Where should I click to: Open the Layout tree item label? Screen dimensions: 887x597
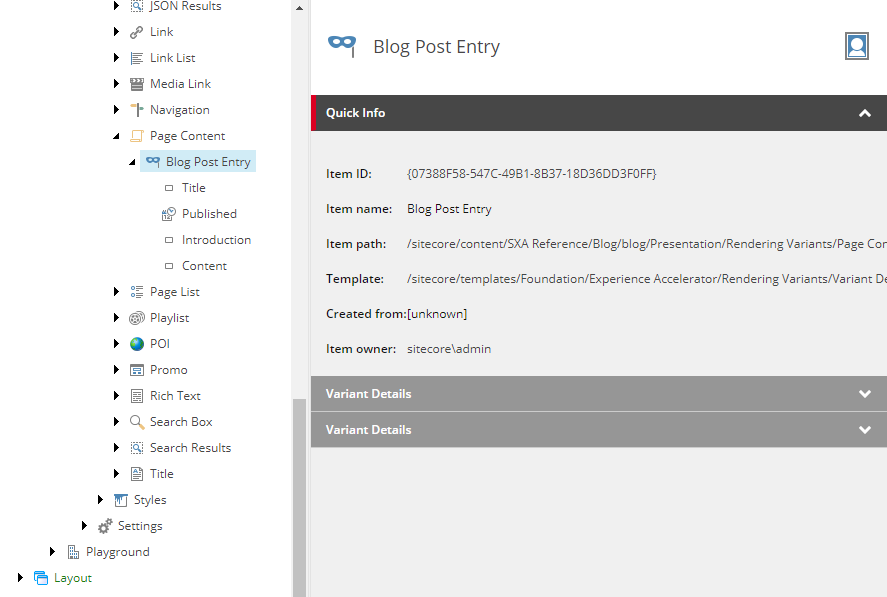click(x=73, y=578)
